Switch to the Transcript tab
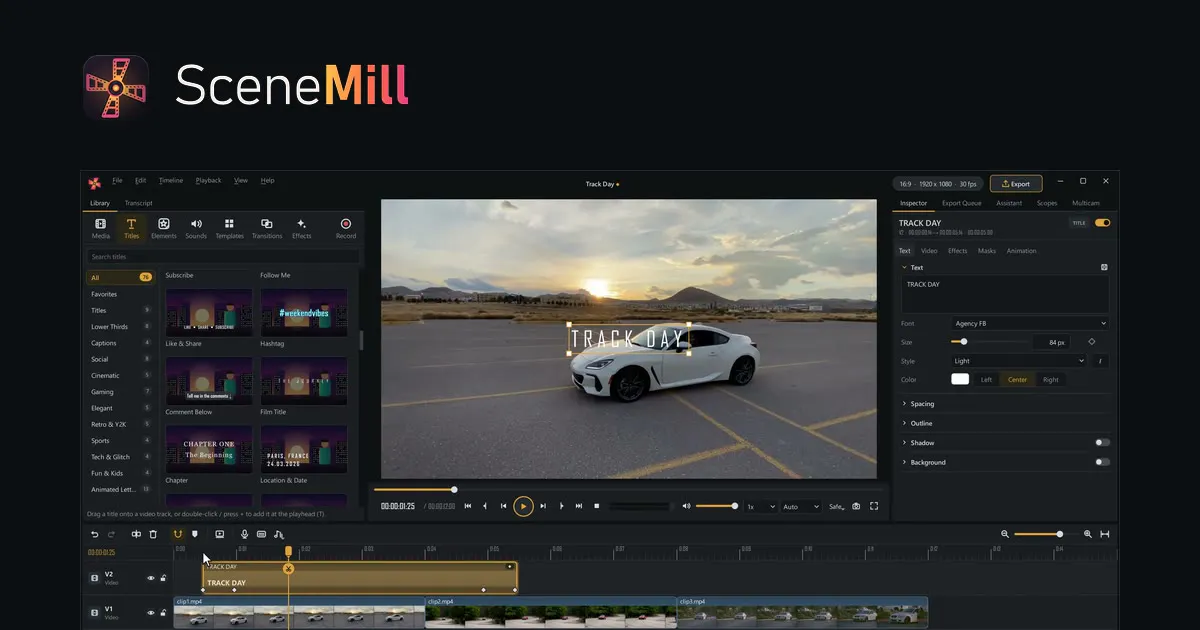 click(x=138, y=203)
